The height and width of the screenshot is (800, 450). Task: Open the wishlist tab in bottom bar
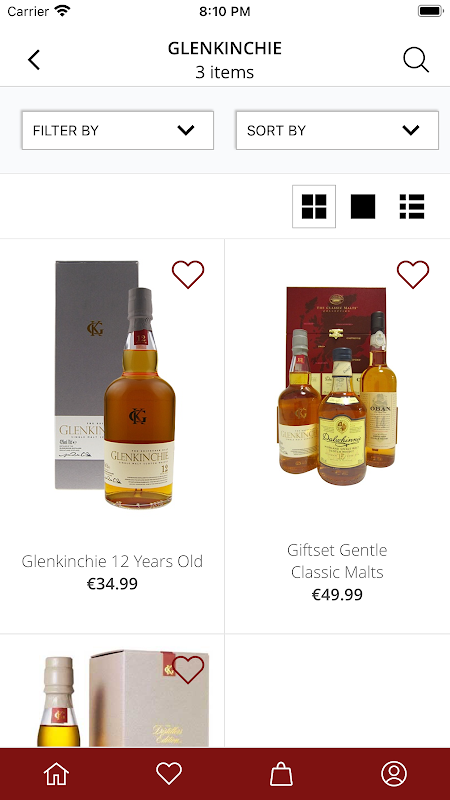point(169,773)
